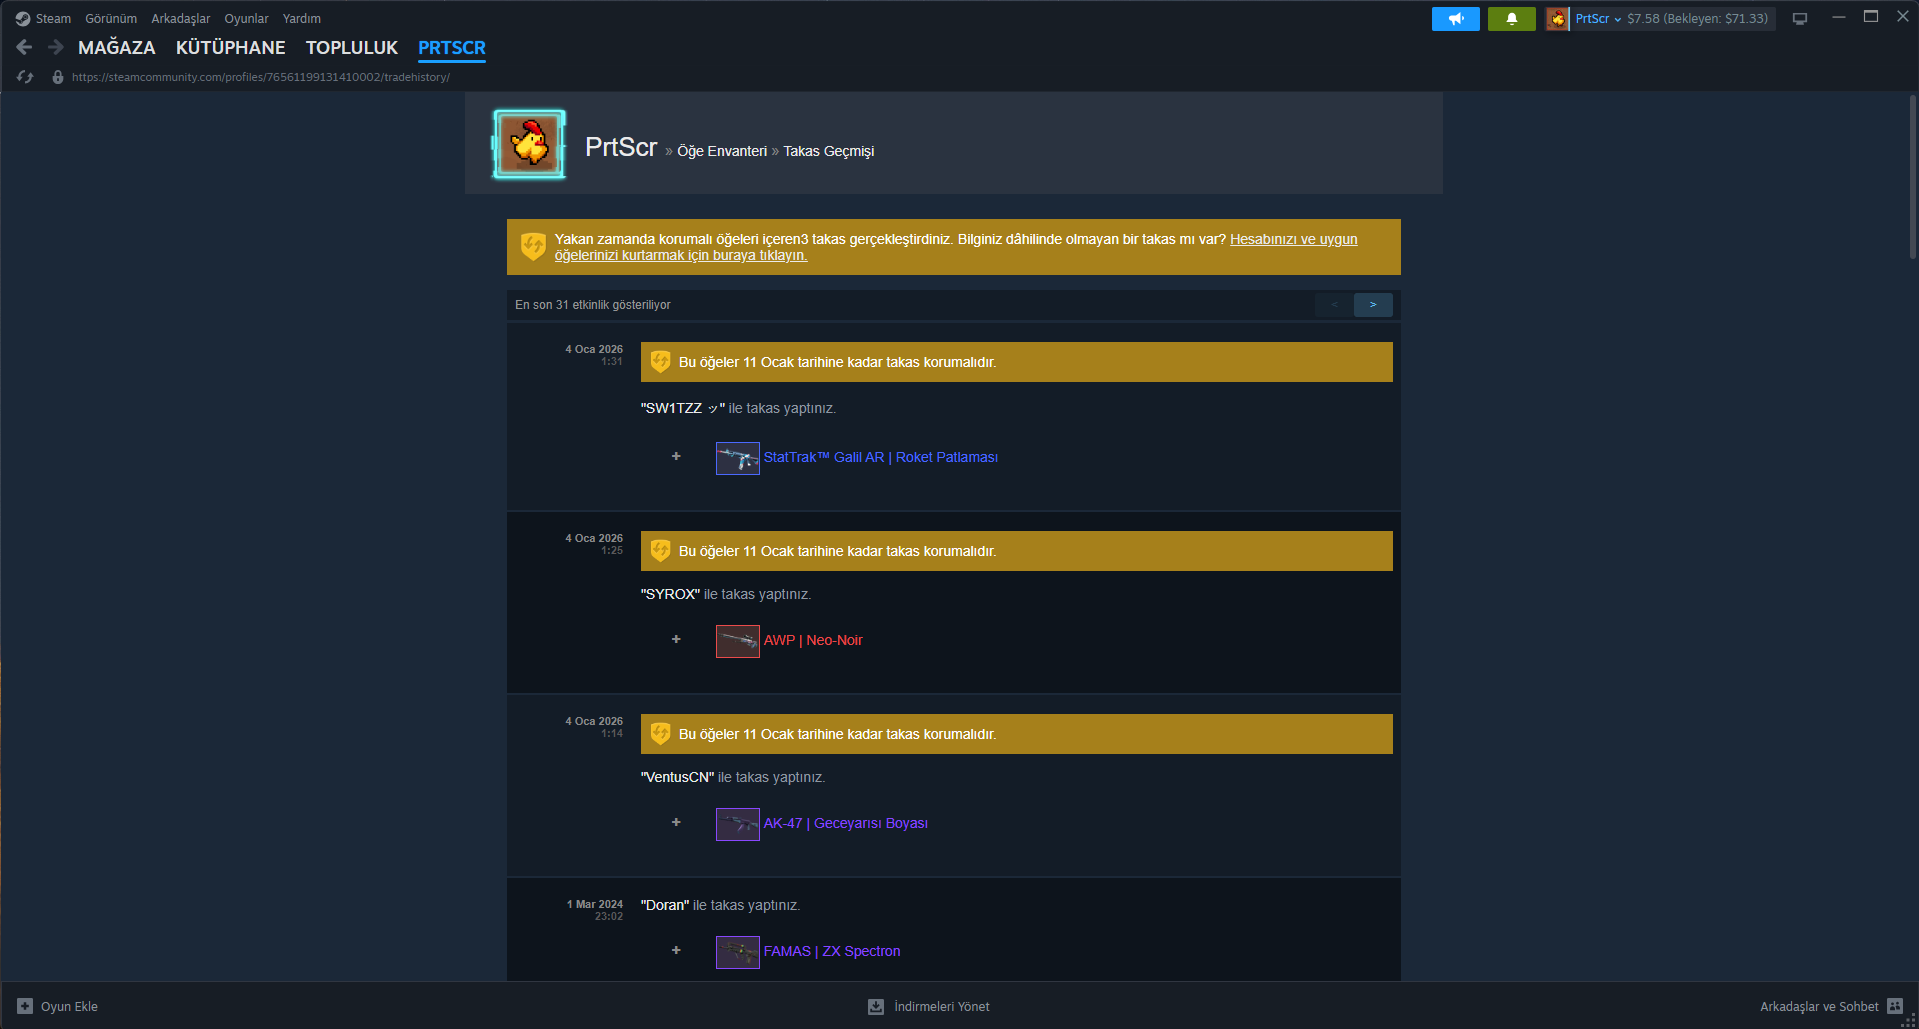Open the friends chat icon in bottom corner

[x=1895, y=1006]
